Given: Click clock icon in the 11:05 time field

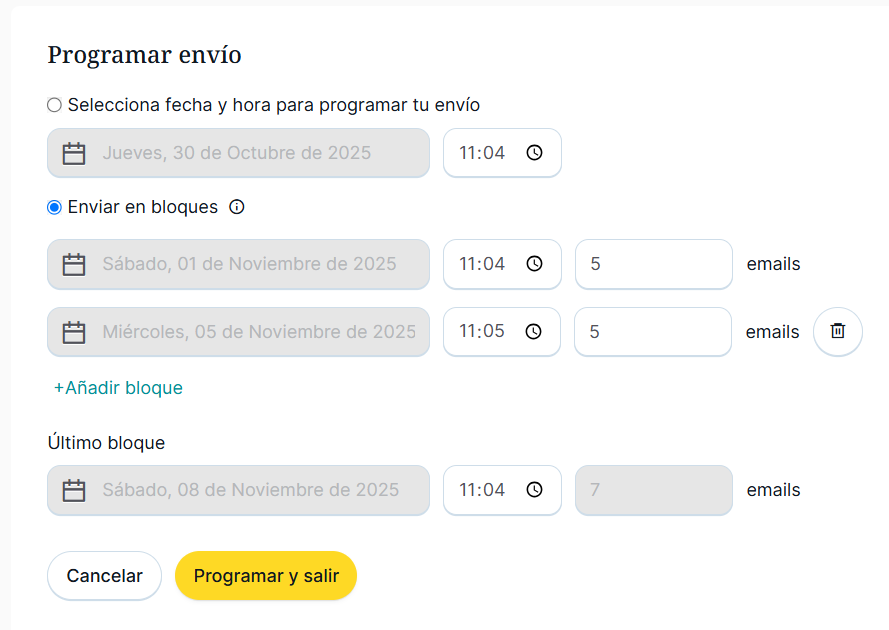Looking at the screenshot, I should pos(534,332).
